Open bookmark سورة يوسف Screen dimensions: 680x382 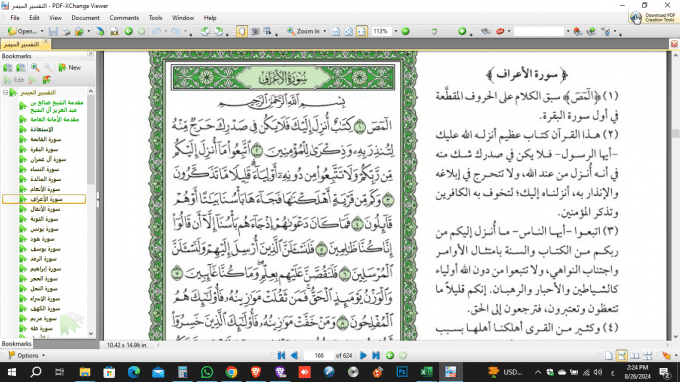[x=45, y=249]
